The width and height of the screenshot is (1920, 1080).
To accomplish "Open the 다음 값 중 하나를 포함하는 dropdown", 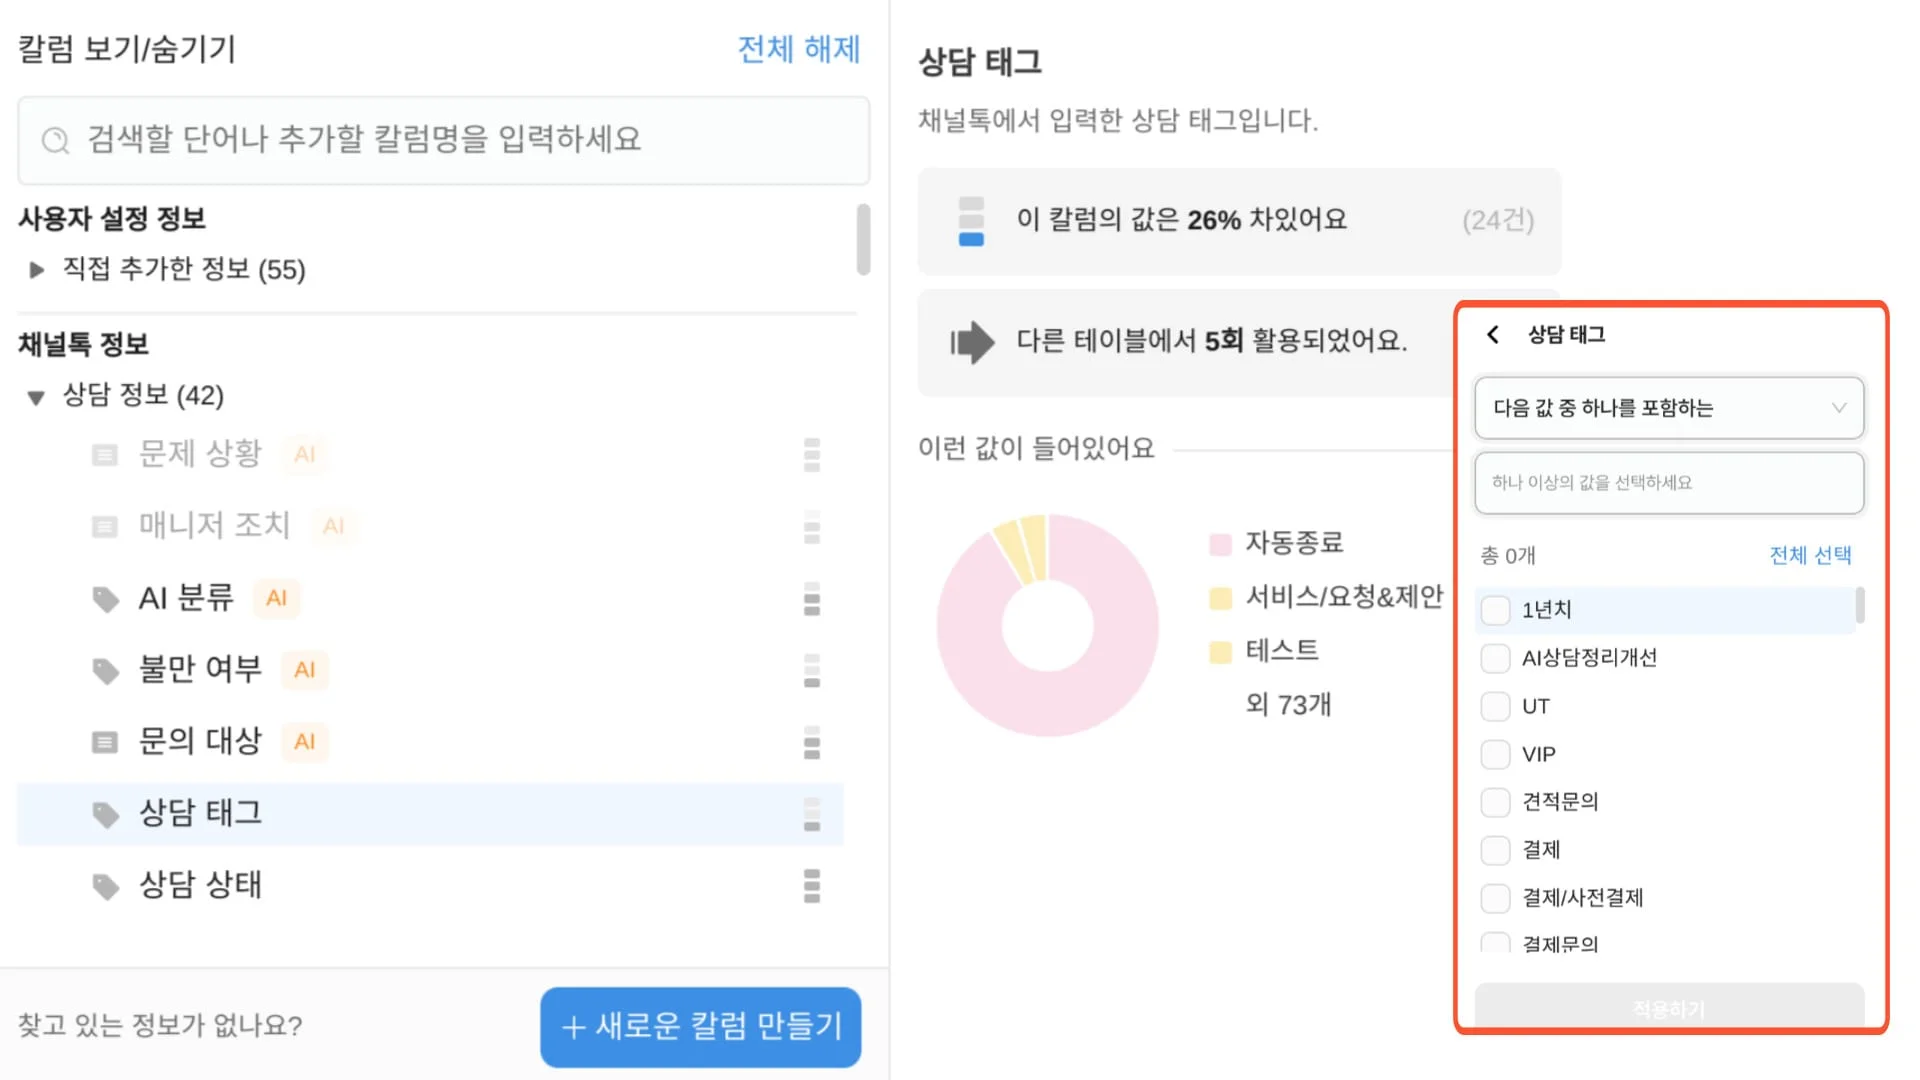I will click(x=1669, y=408).
